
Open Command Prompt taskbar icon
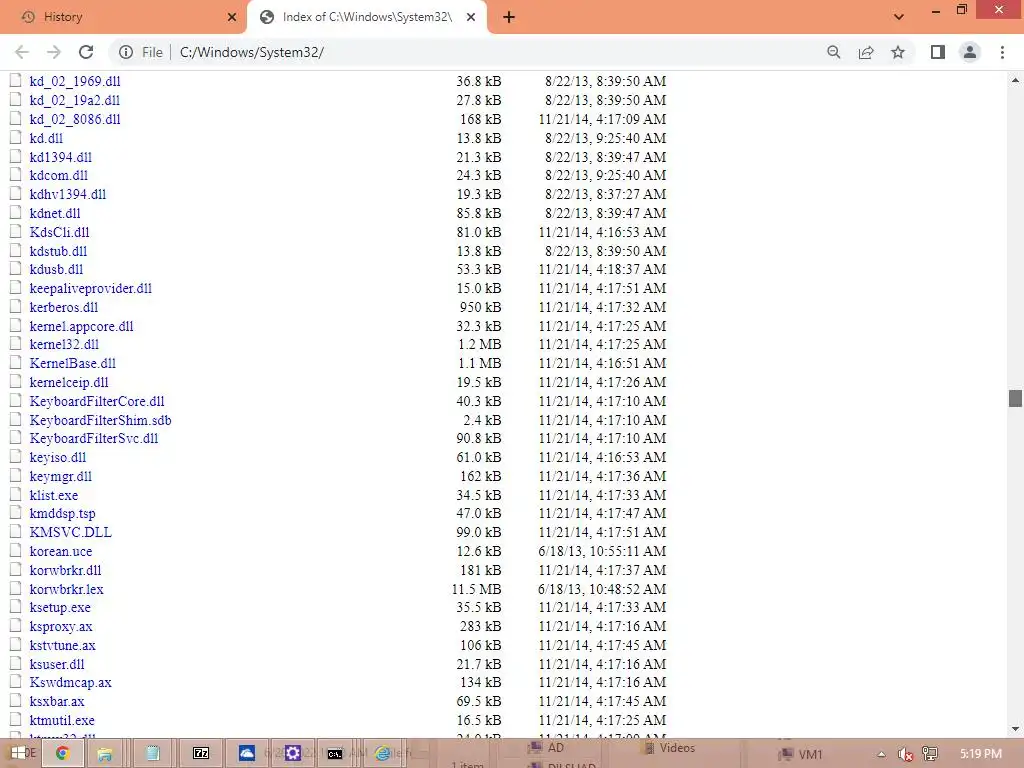pos(334,754)
